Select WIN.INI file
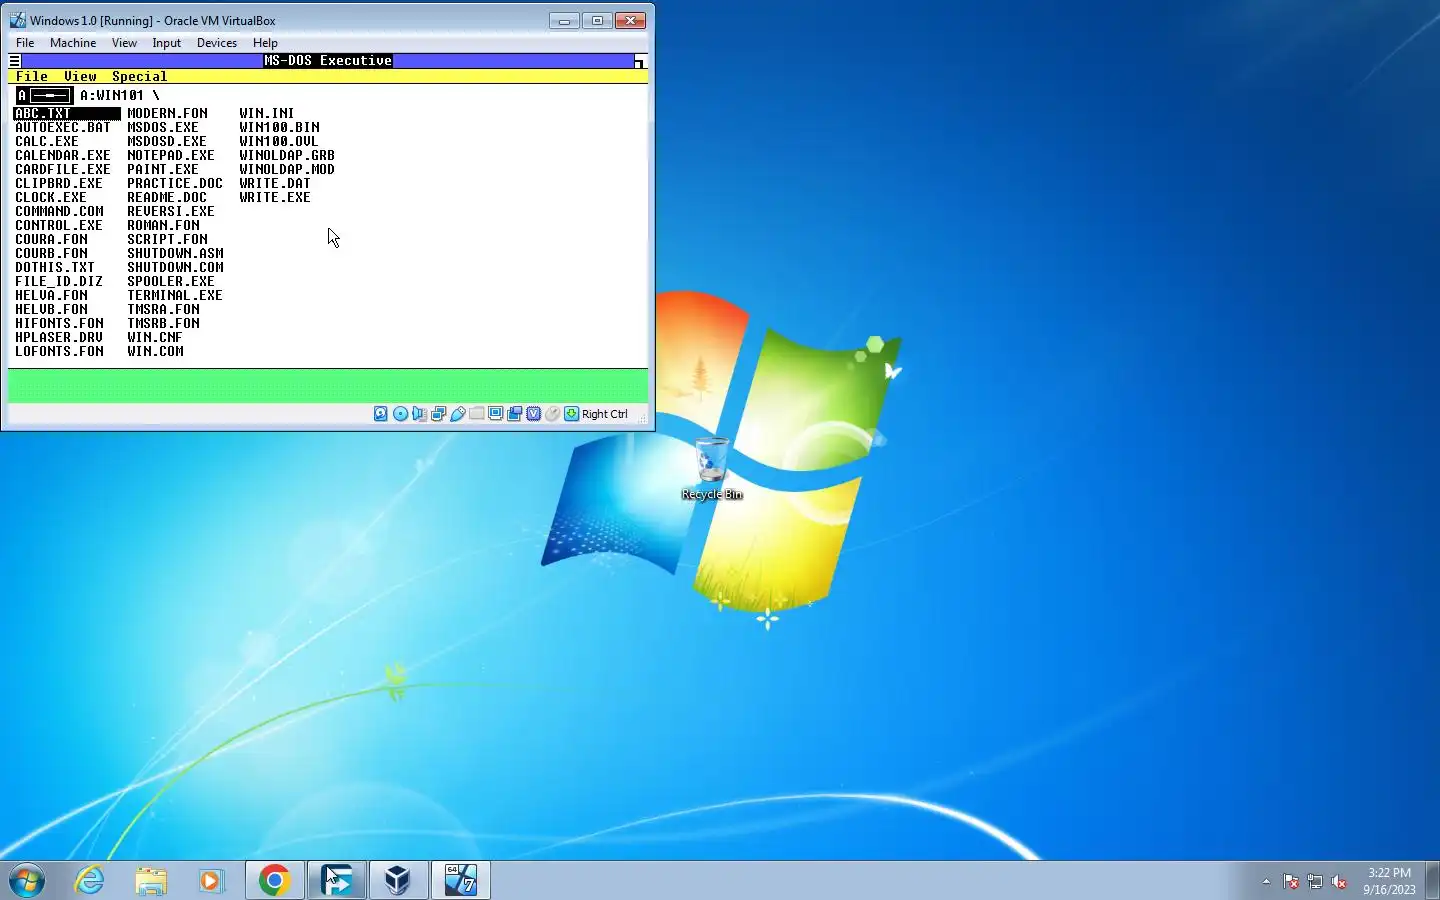This screenshot has height=900, width=1440. click(x=267, y=113)
